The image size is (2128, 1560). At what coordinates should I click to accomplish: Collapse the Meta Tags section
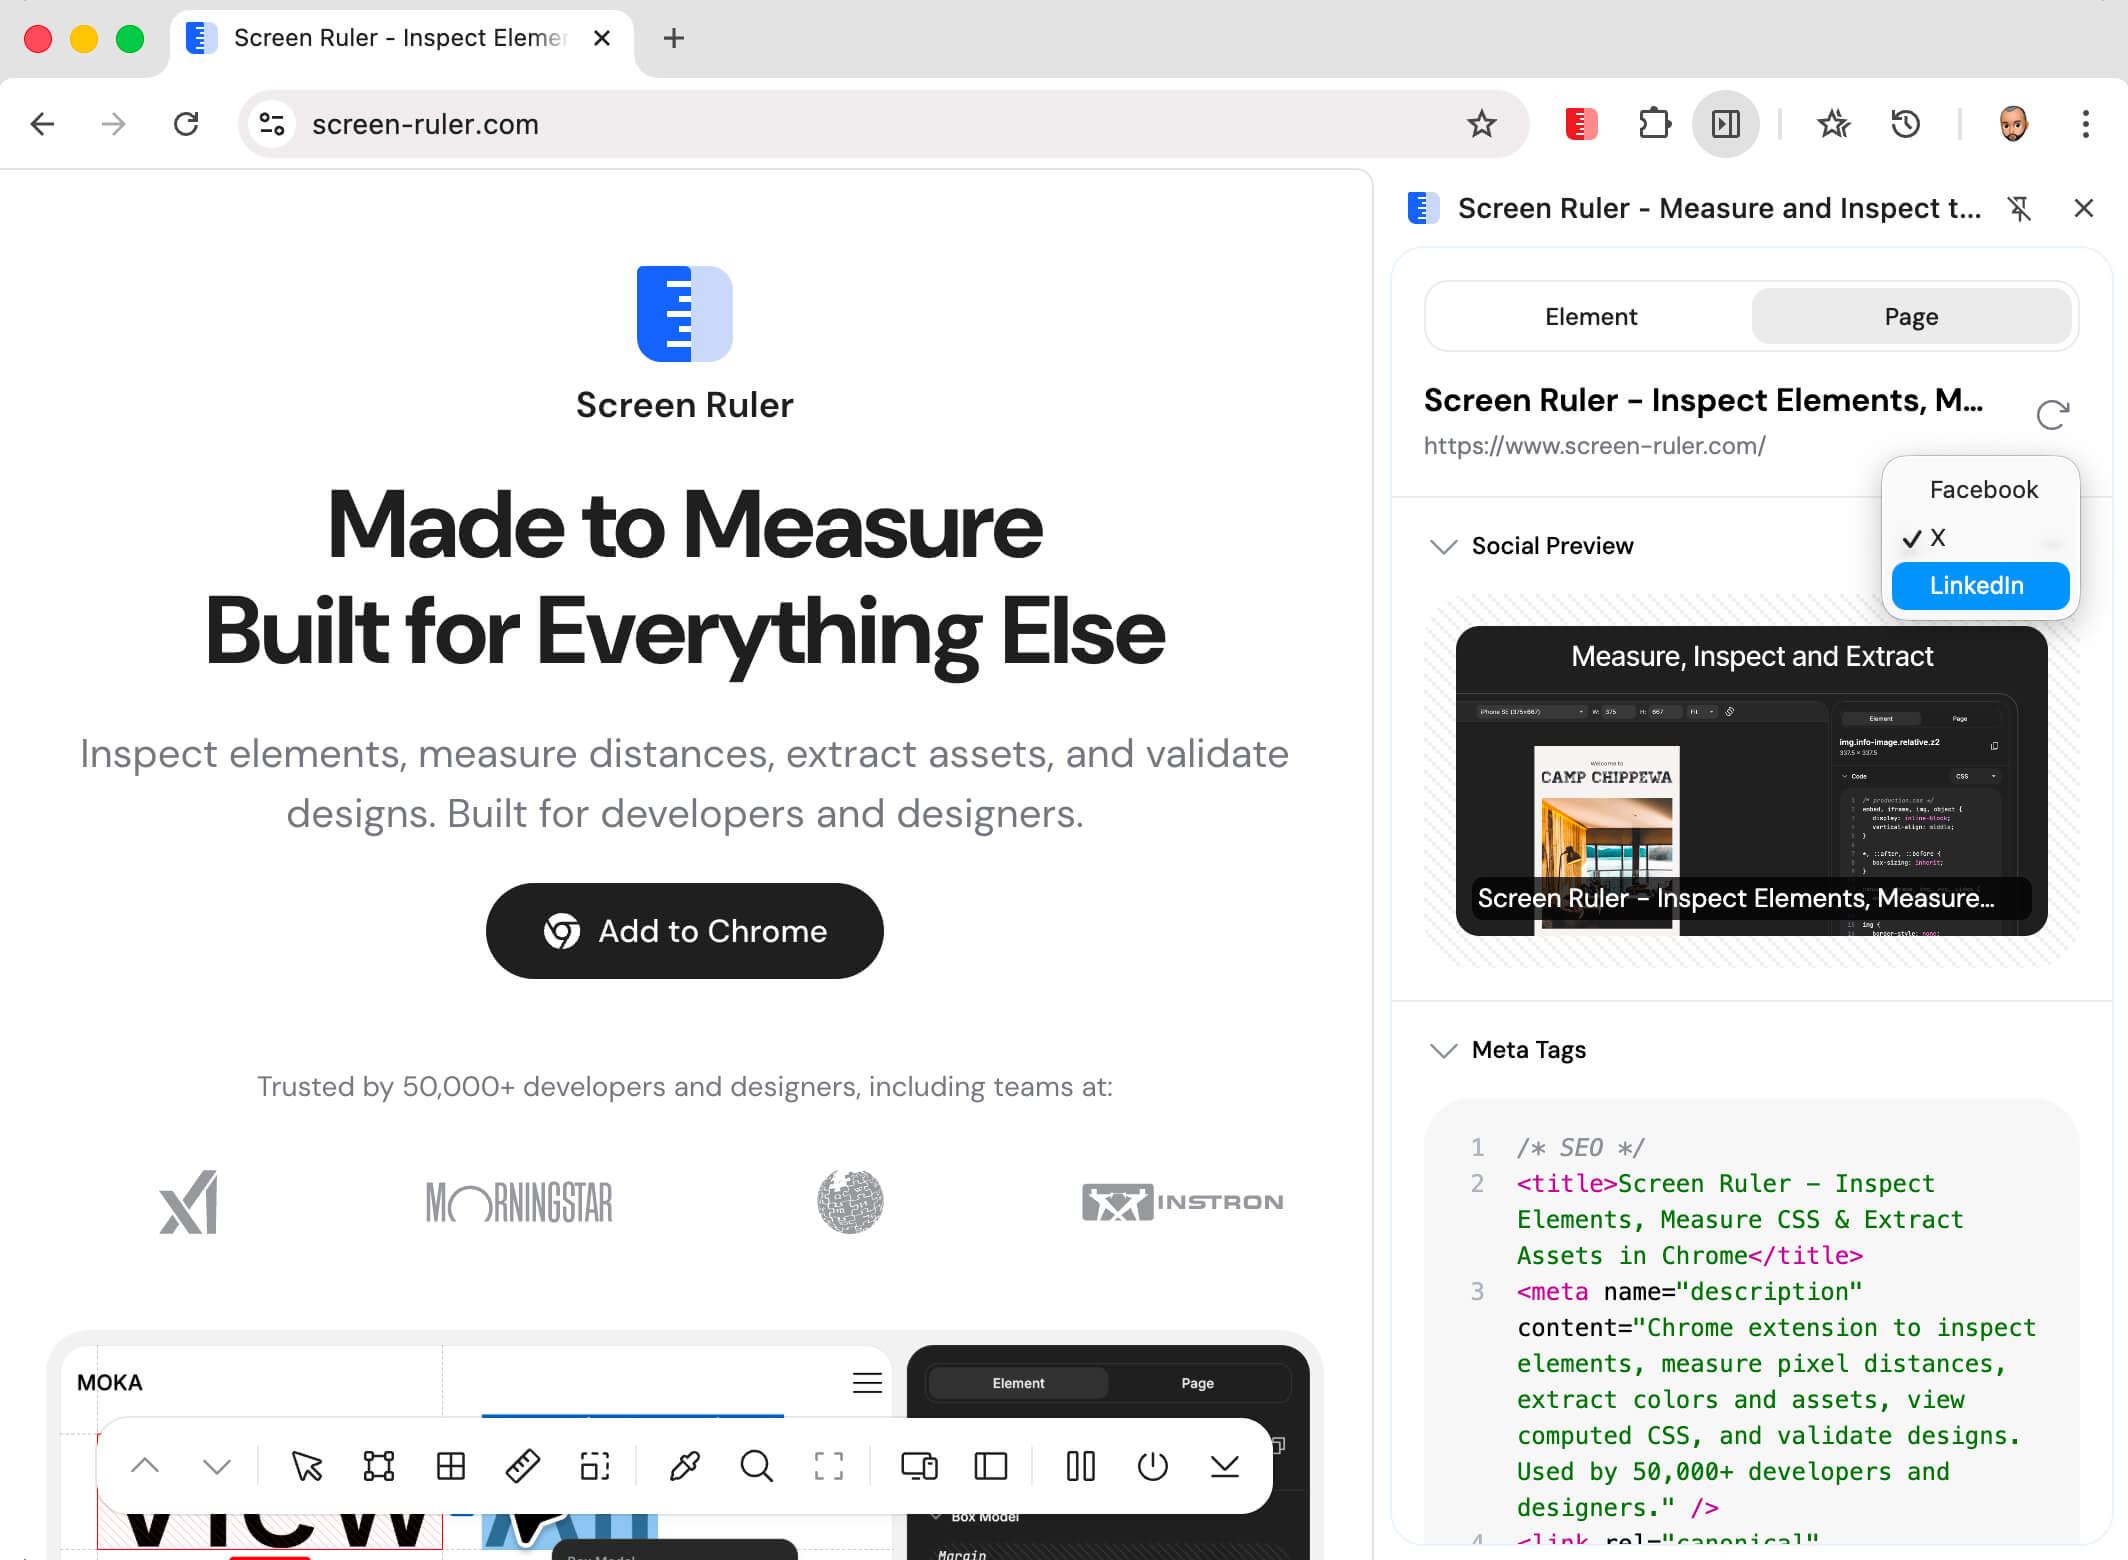[x=1443, y=1050]
